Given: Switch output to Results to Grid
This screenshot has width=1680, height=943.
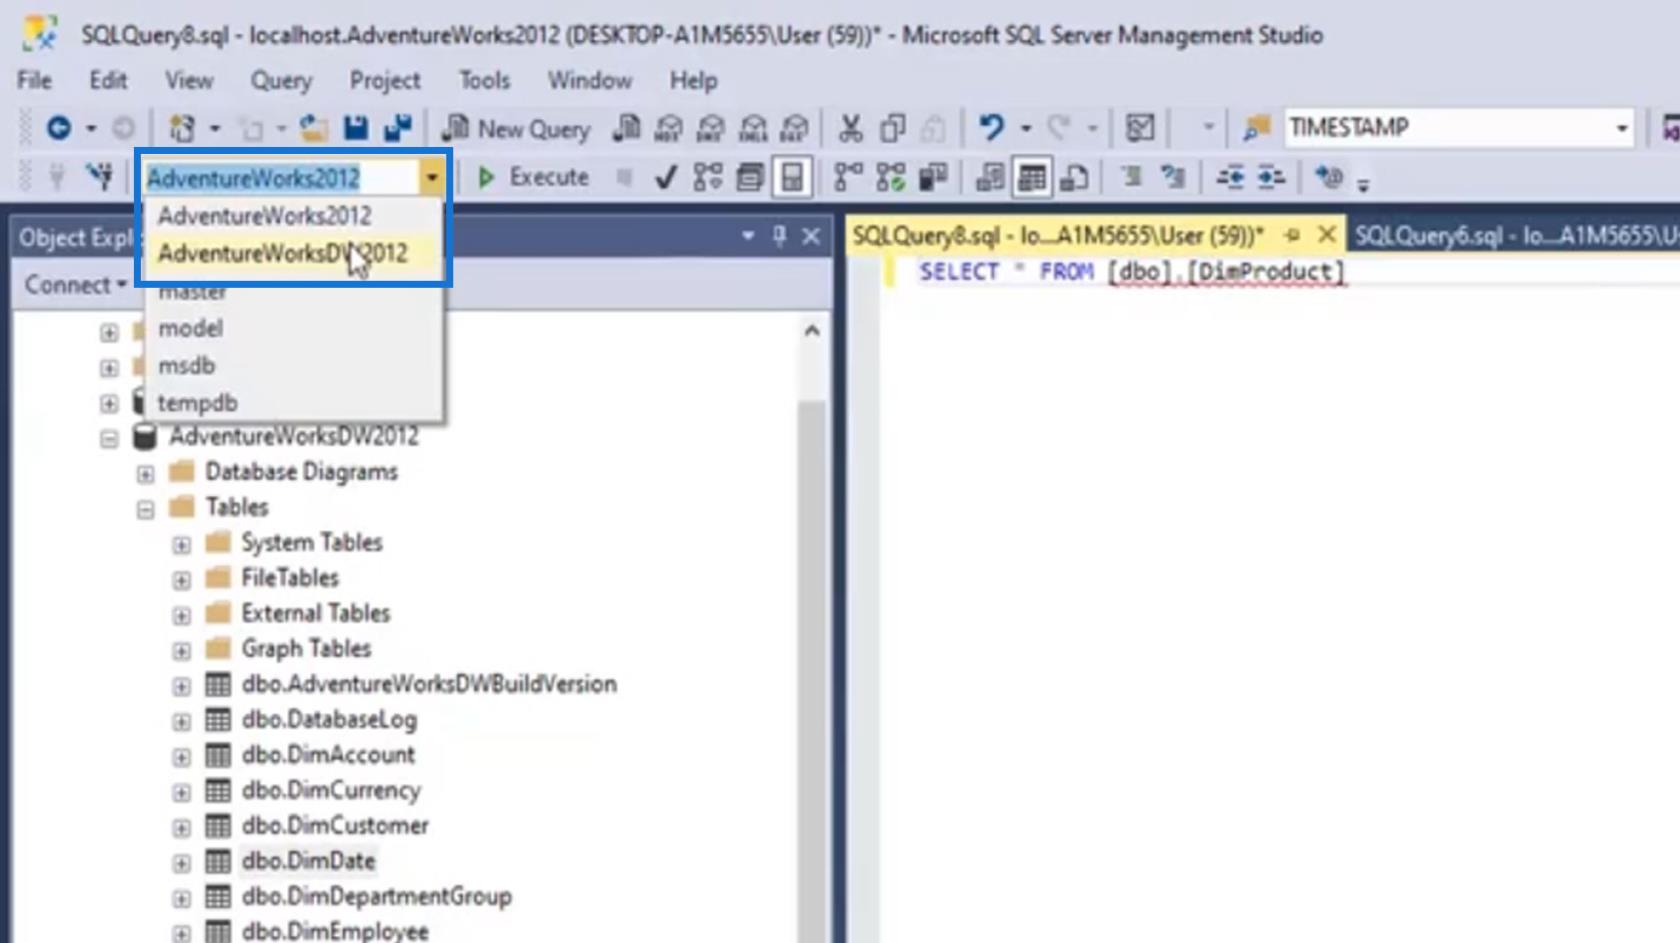Looking at the screenshot, I should (1032, 178).
